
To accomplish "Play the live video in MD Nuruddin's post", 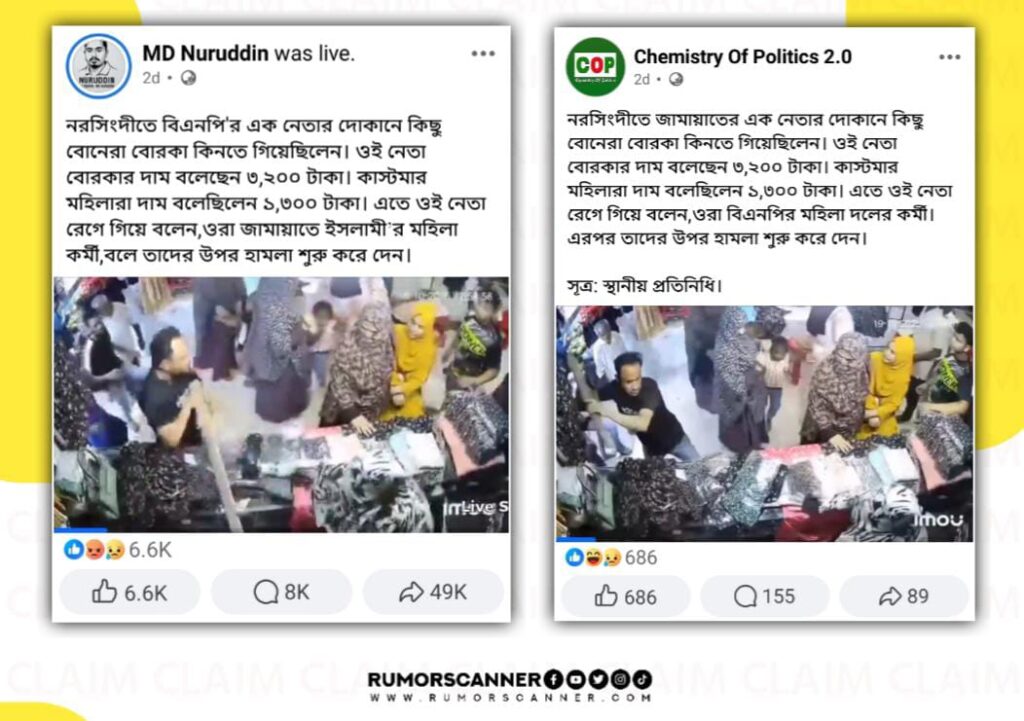I will [x=281, y=404].
